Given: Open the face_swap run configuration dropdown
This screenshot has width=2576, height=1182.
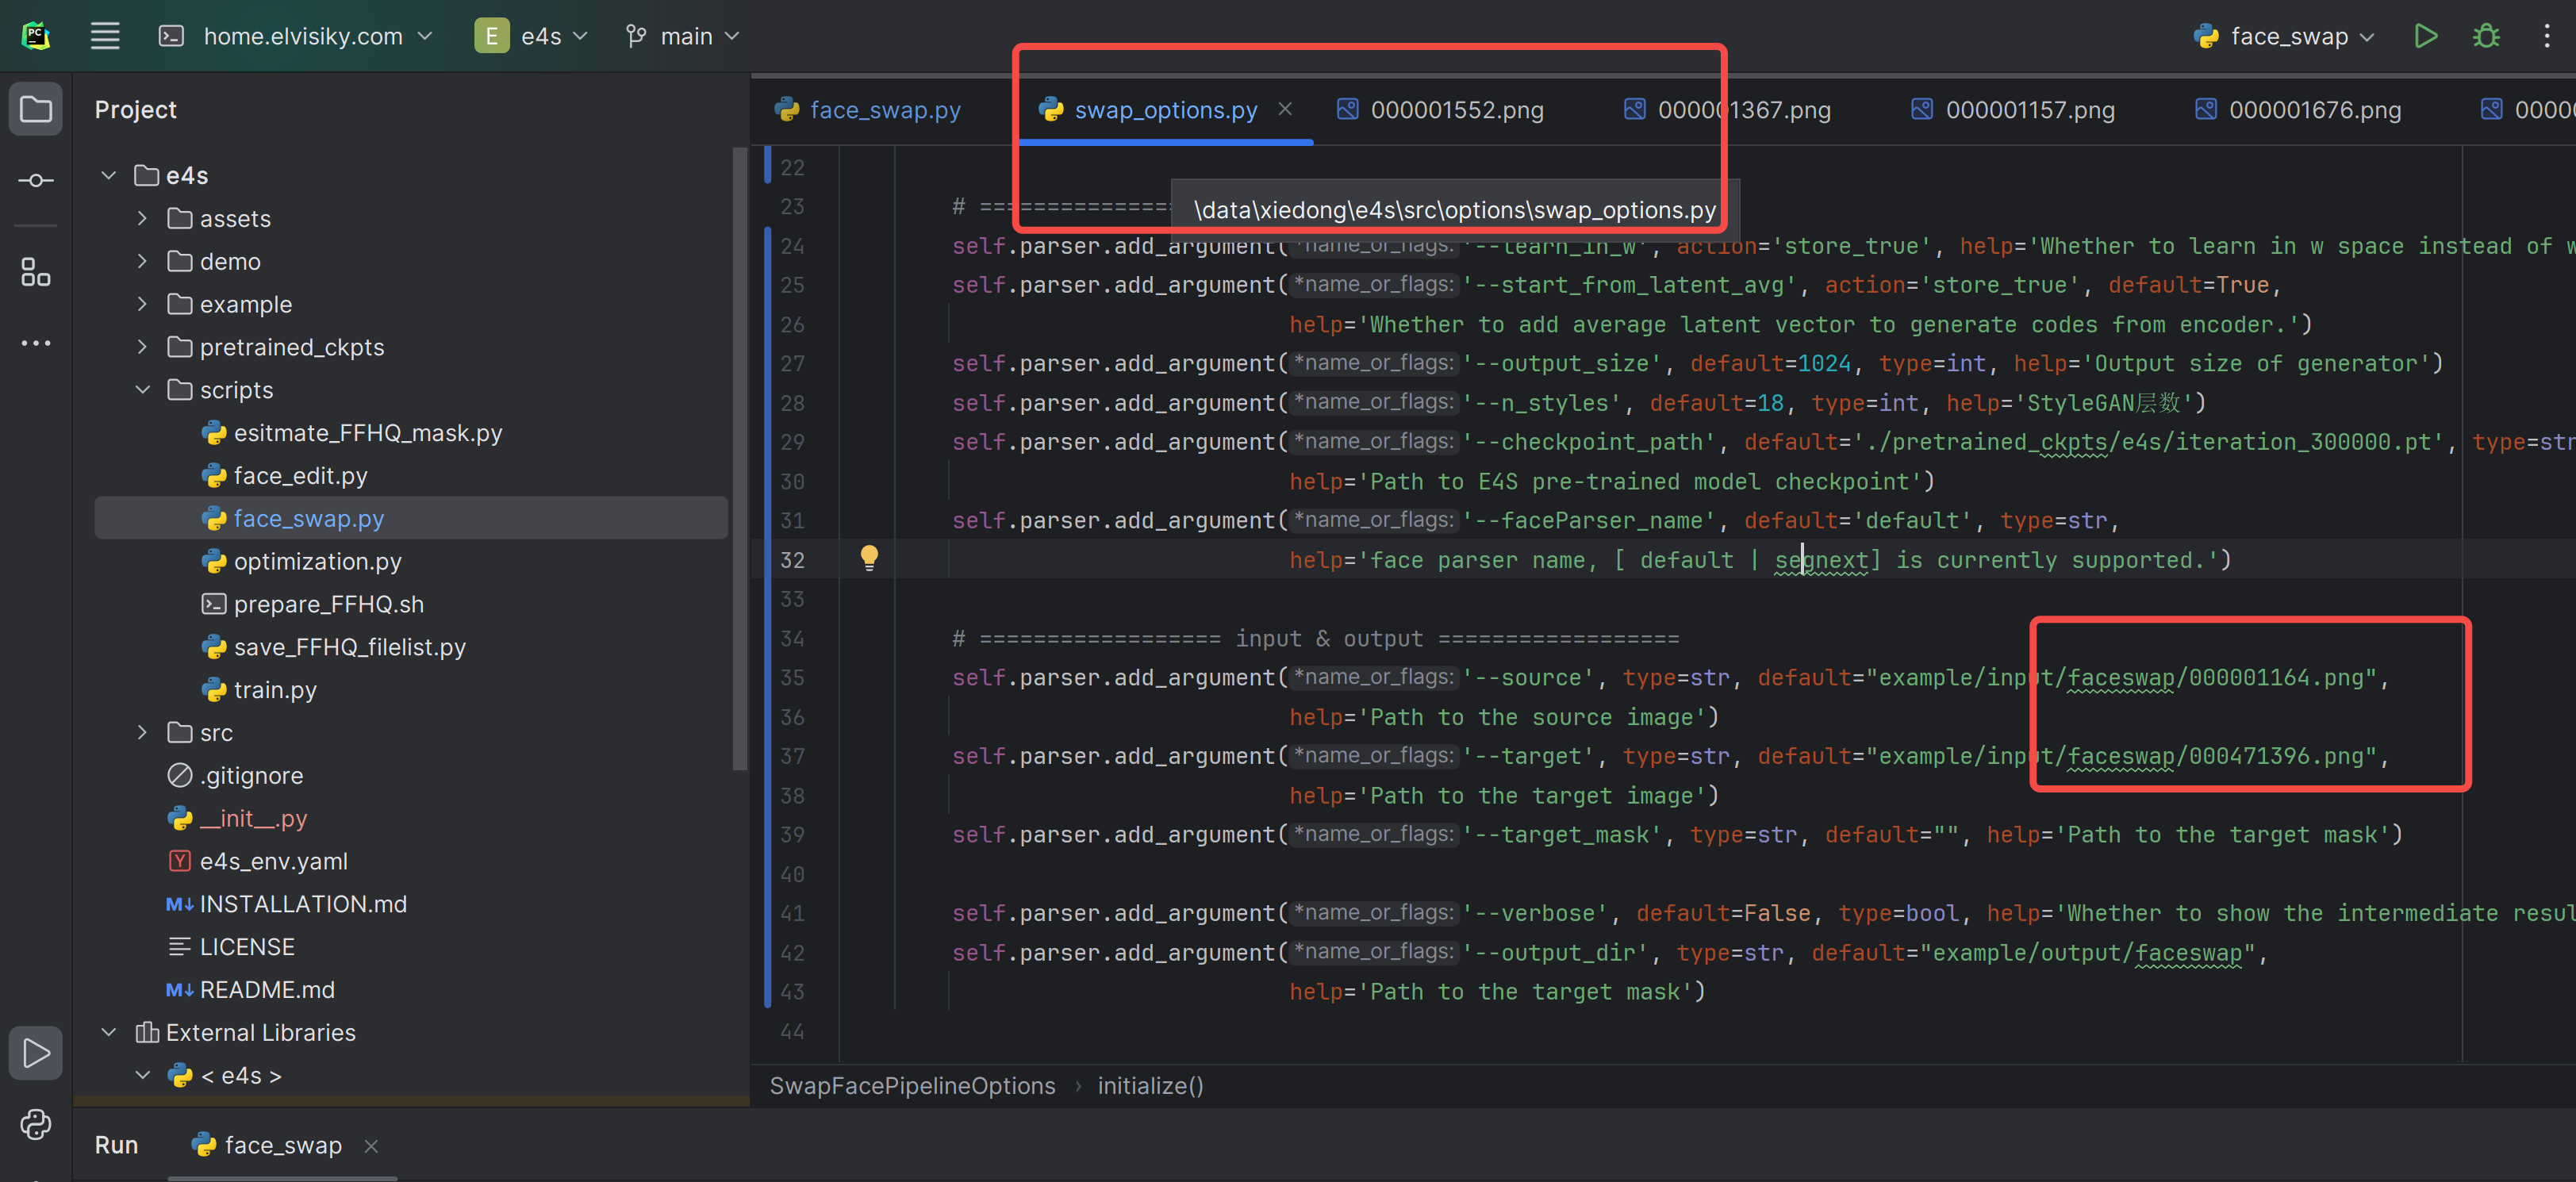Looking at the screenshot, I should [2283, 37].
